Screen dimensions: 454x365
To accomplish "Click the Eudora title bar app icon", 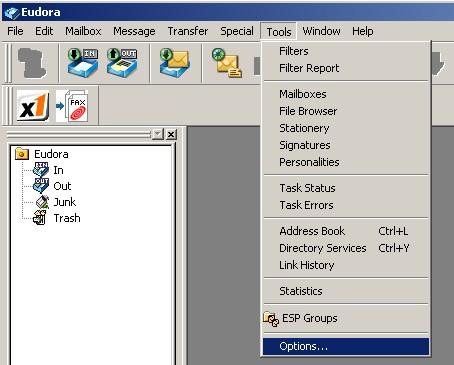I will coord(11,12).
